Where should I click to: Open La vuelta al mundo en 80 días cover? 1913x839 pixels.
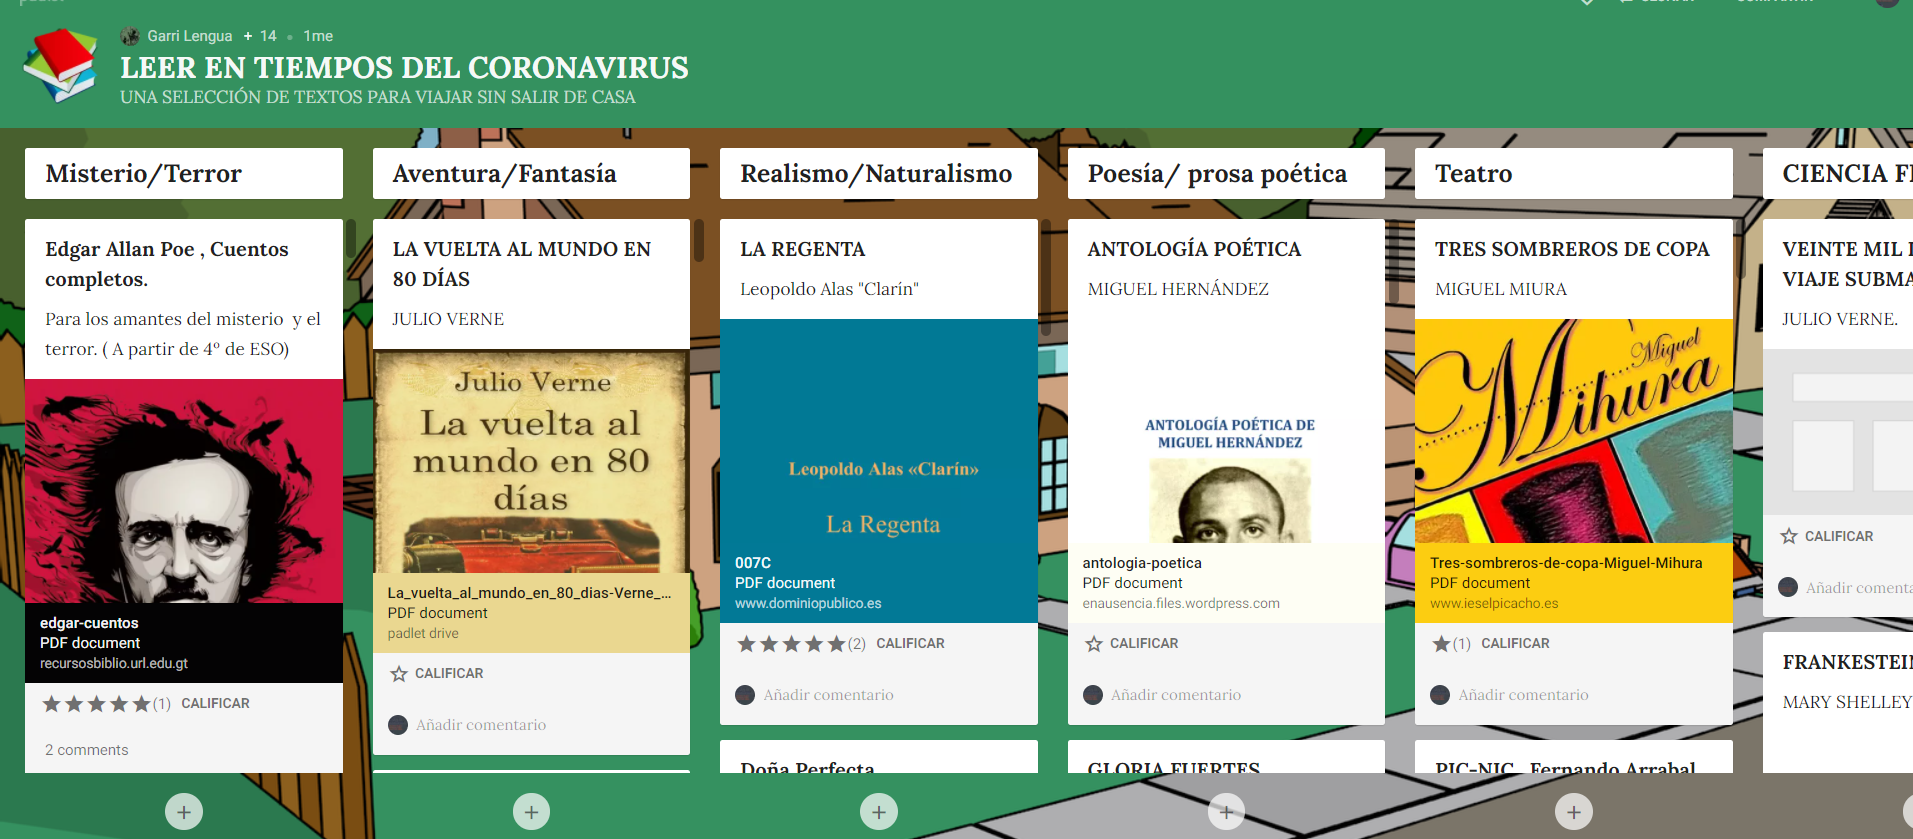(x=531, y=461)
